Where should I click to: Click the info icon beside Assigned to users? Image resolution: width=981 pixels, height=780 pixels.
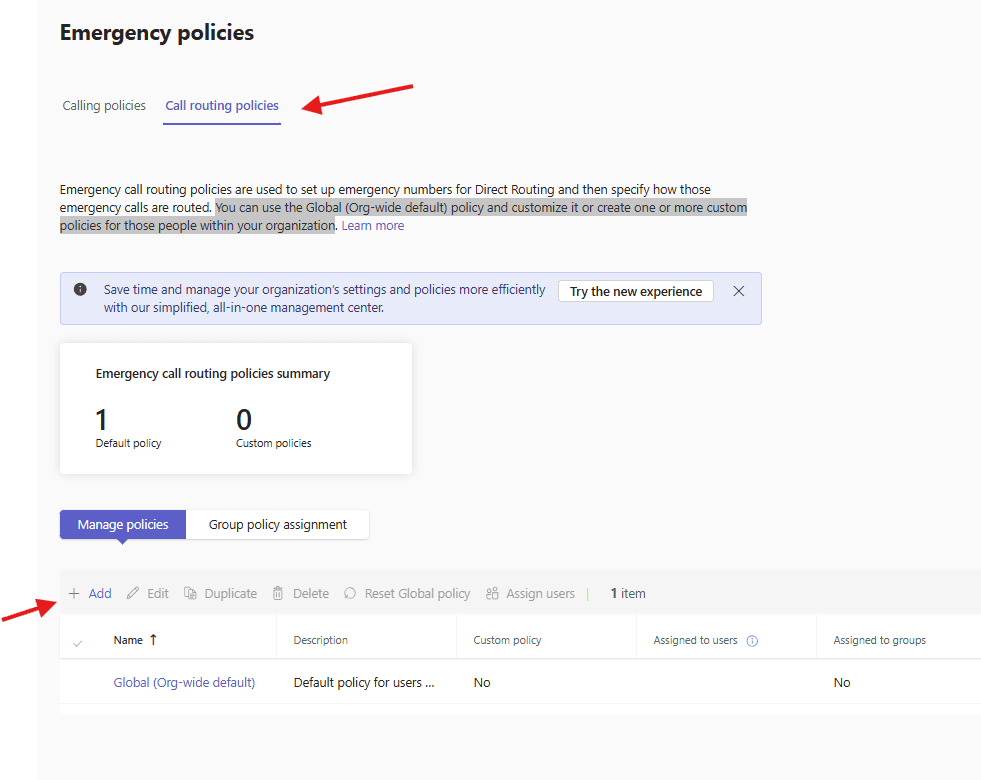(752, 641)
